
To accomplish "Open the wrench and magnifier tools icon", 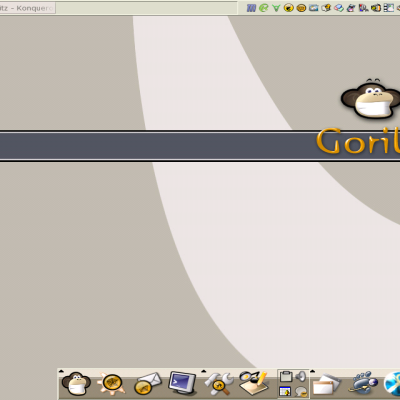I will (x=219, y=384).
